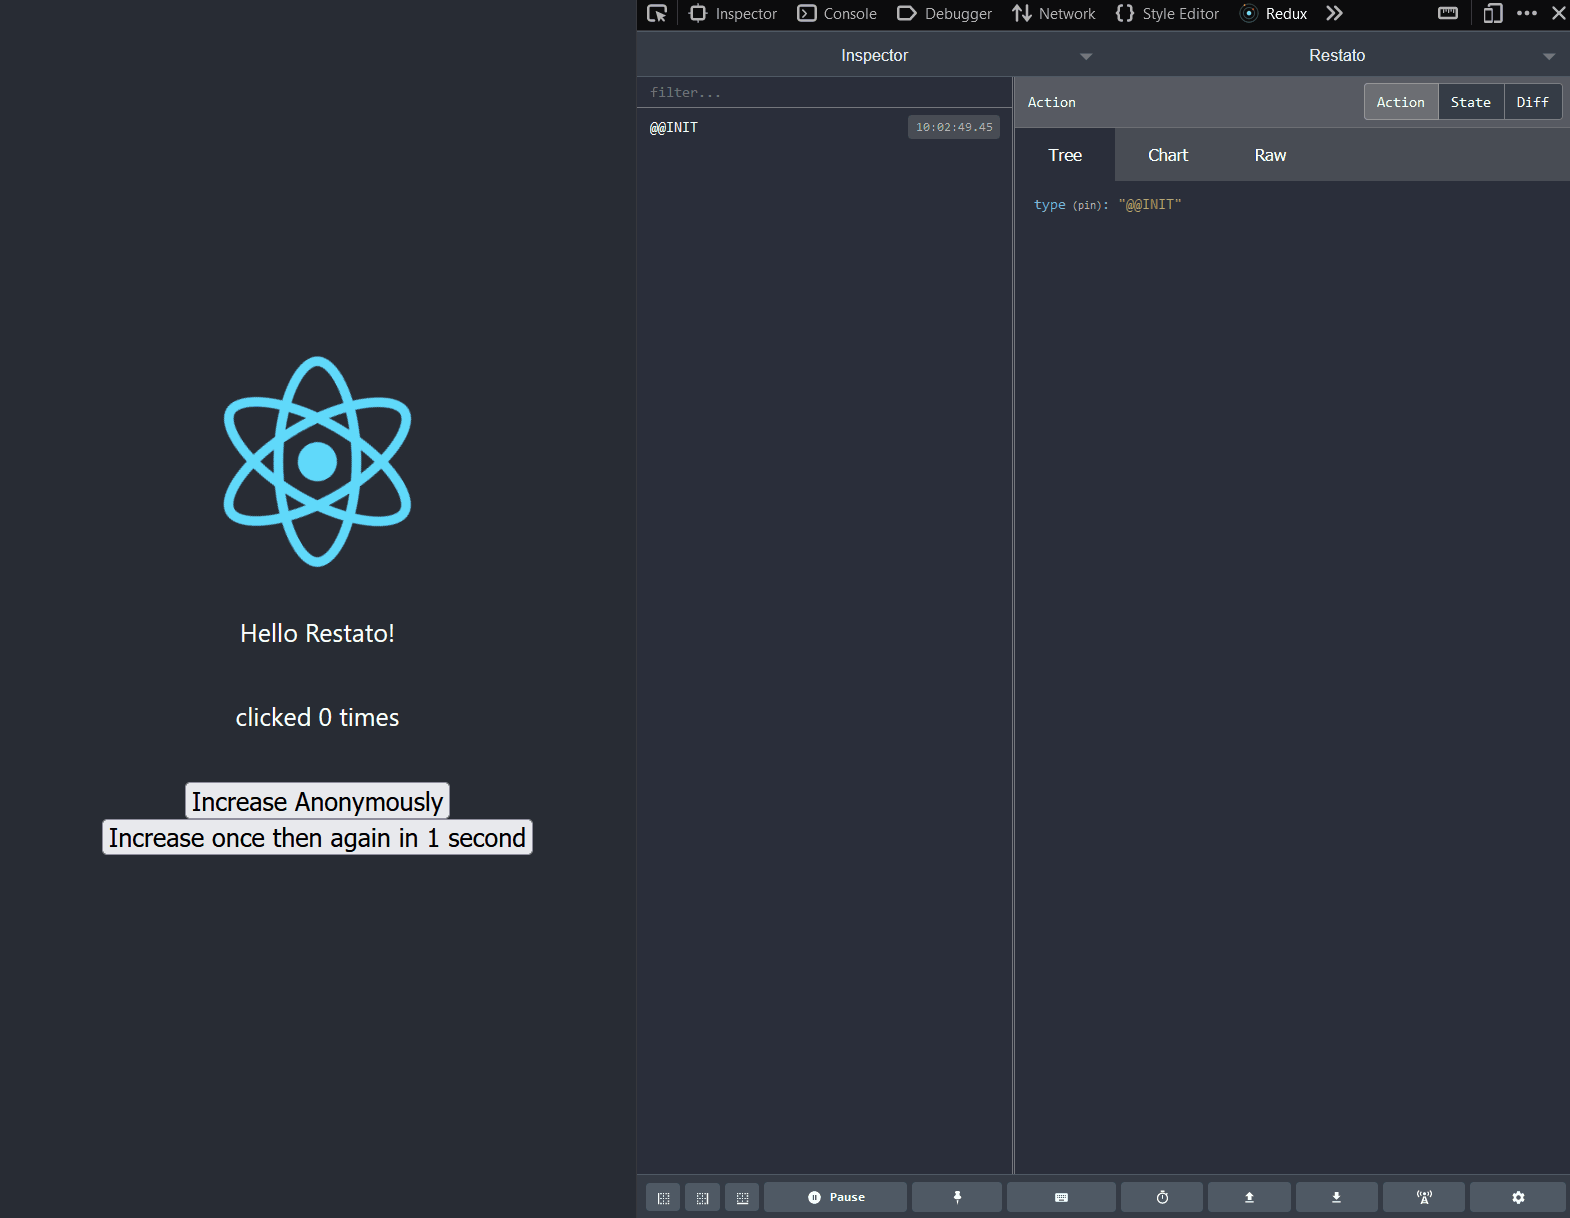Viewport: 1570px width, 1218px height.
Task: Show more devtools tabs chevron
Action: (x=1334, y=13)
